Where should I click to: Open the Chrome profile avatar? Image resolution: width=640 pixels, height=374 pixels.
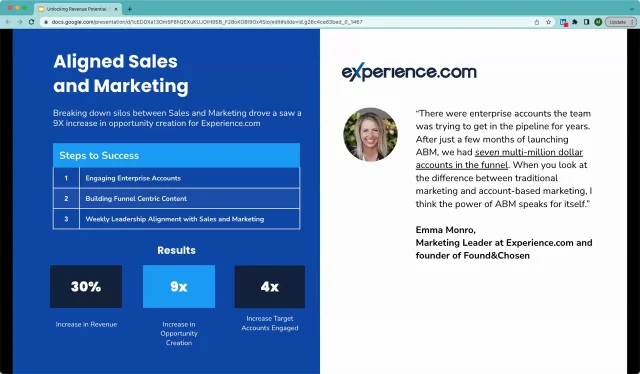pos(598,22)
